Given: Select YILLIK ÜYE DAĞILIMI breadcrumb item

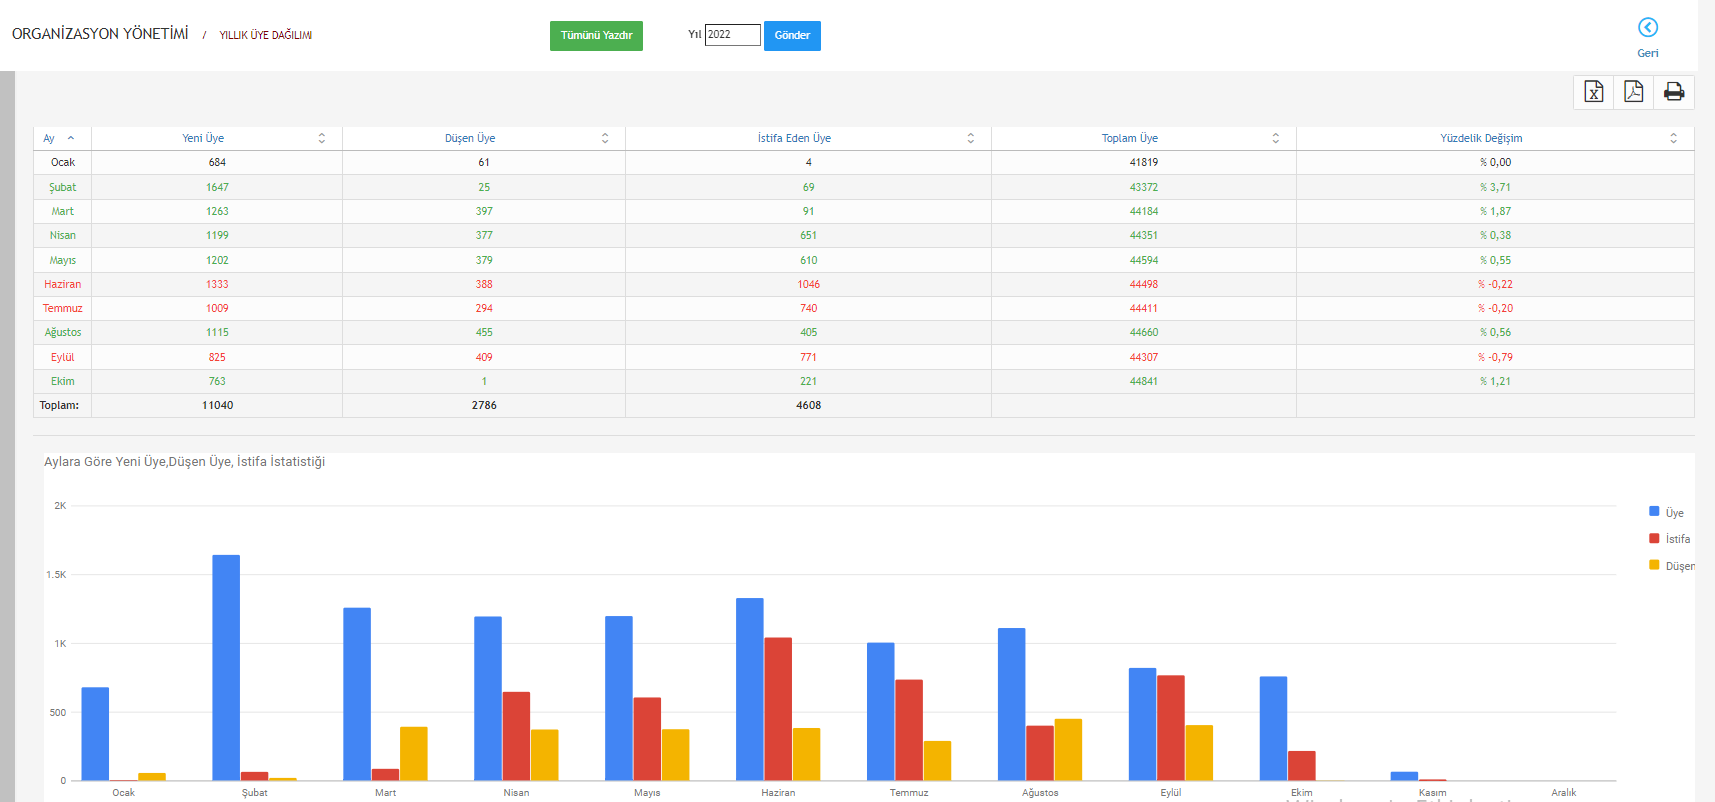Looking at the screenshot, I should pyautogui.click(x=265, y=35).
